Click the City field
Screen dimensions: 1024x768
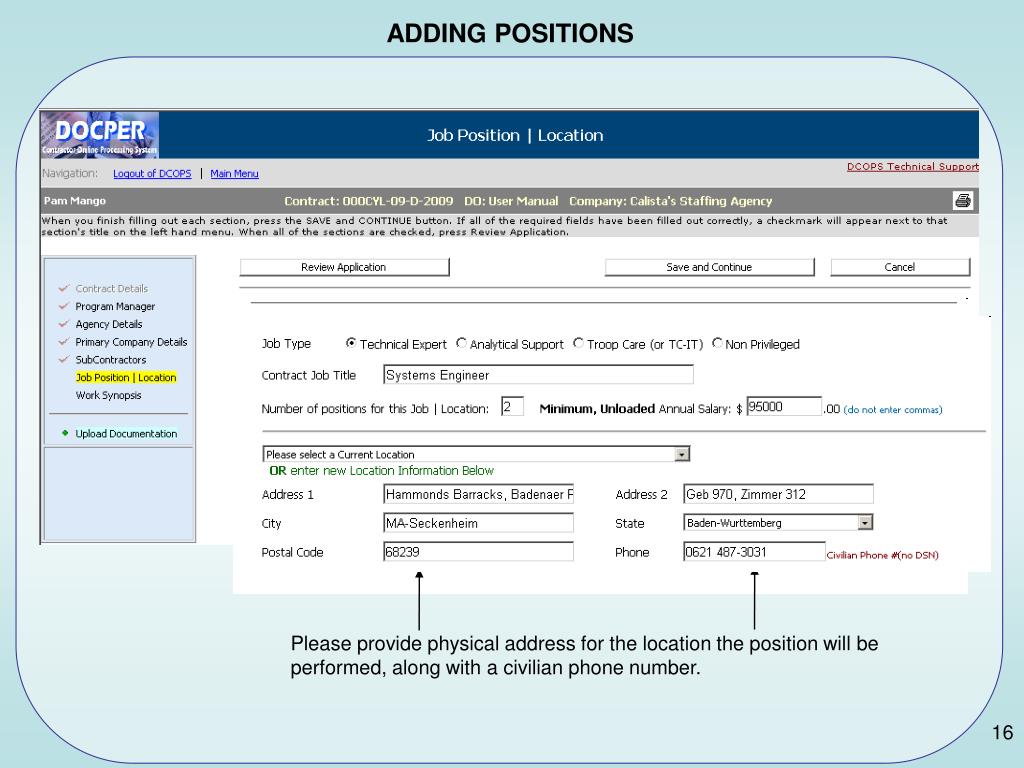[x=478, y=523]
